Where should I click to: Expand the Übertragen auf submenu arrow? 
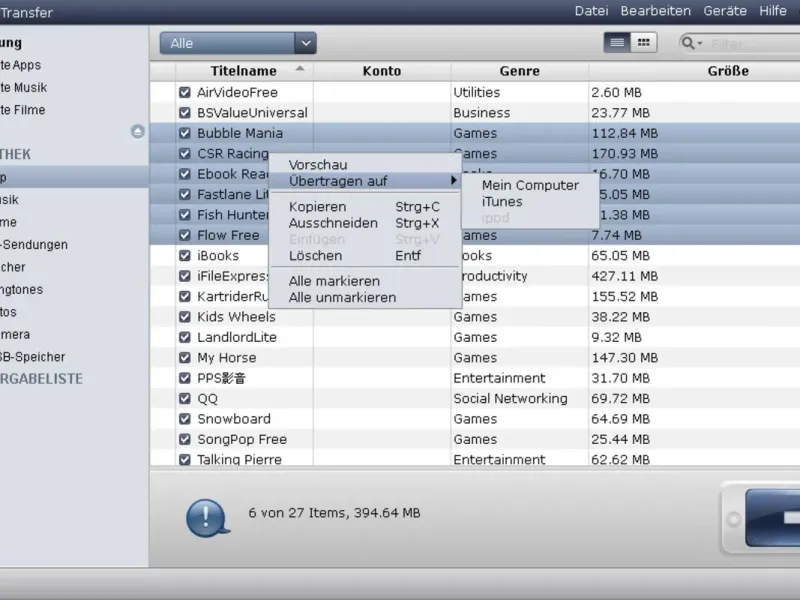click(x=453, y=180)
